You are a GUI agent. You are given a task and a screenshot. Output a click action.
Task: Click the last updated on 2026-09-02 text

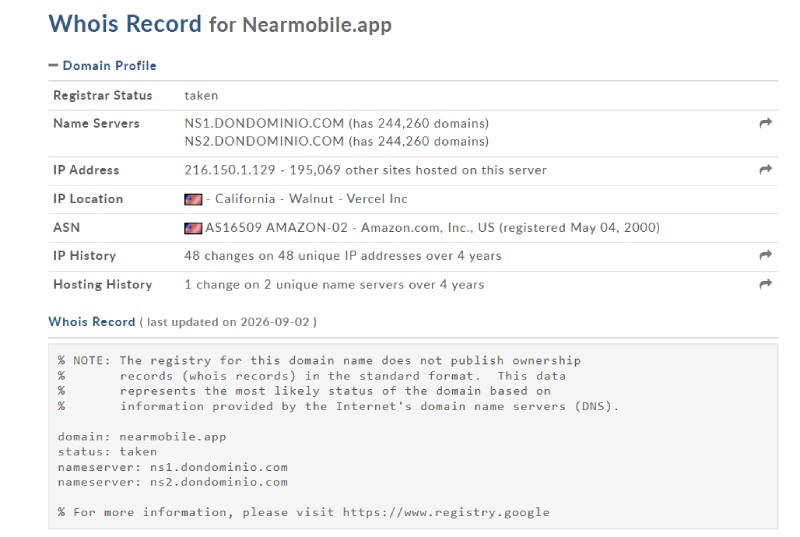click(228, 322)
